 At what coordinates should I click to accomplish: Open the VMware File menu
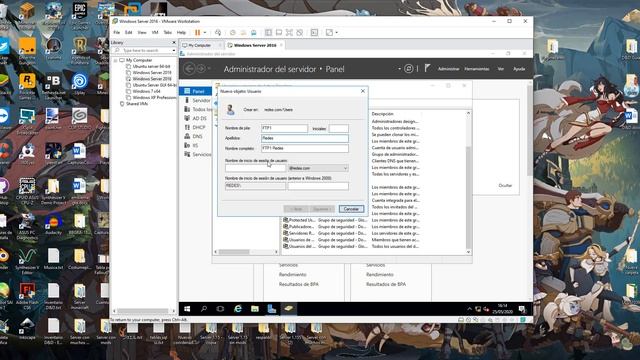pyautogui.click(x=117, y=32)
